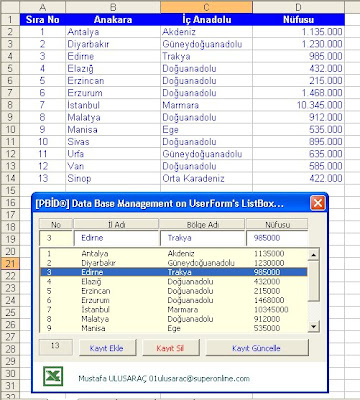The height and width of the screenshot is (400, 360).
Task: Select the Manisa row in the listbox
Action: click(174, 328)
